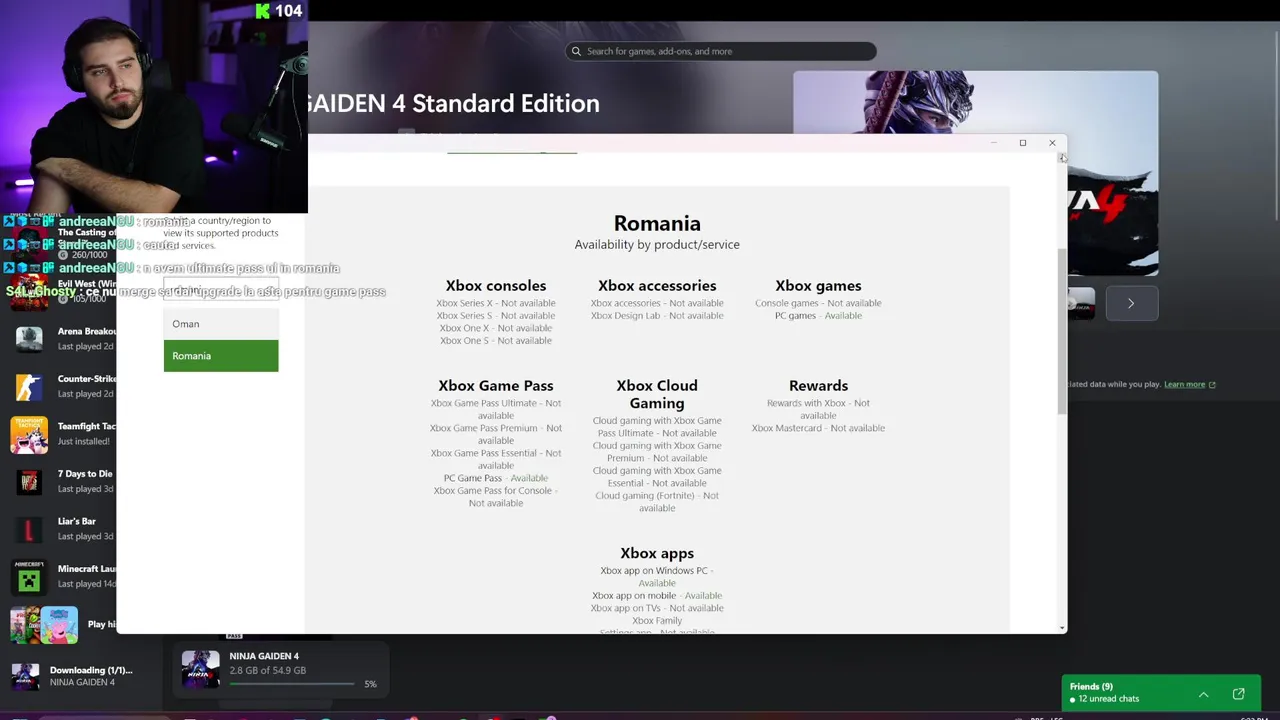Pop out the Friends panel
The width and height of the screenshot is (1280, 720).
[1238, 694]
